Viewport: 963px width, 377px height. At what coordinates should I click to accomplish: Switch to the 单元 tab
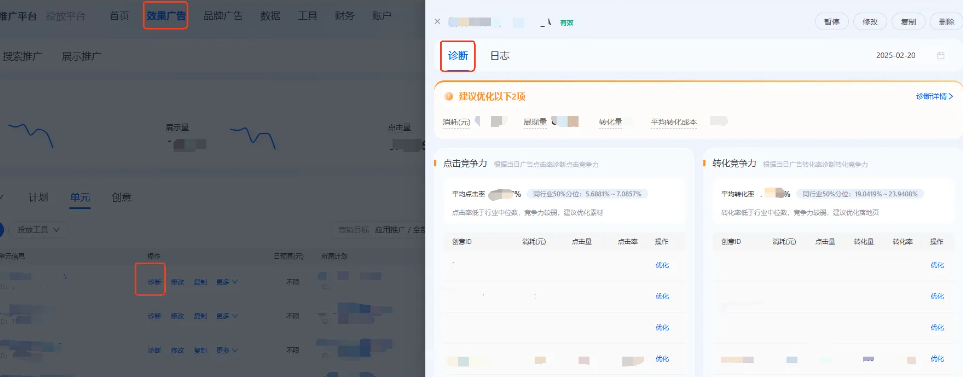(x=80, y=198)
